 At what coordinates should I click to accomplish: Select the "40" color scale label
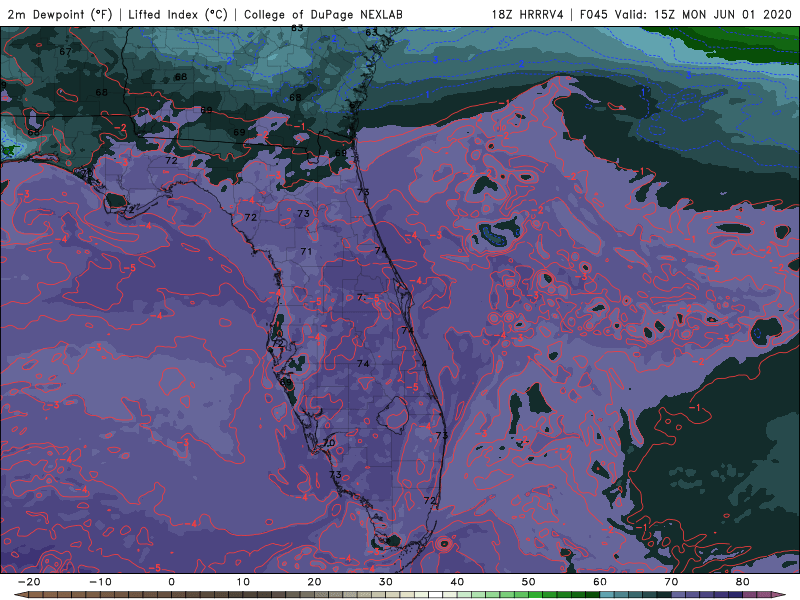click(x=457, y=582)
